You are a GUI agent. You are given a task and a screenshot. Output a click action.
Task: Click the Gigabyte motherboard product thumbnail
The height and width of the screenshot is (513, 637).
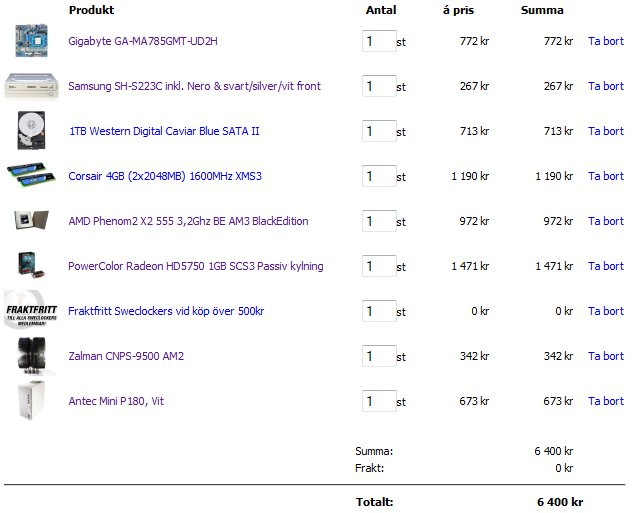[x=31, y=41]
